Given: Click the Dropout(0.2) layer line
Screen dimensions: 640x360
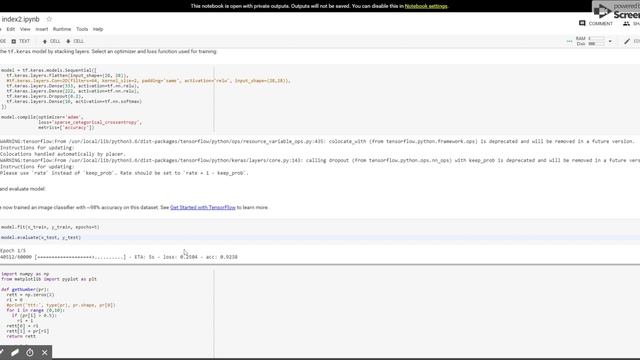Looking at the screenshot, I should point(44,96).
